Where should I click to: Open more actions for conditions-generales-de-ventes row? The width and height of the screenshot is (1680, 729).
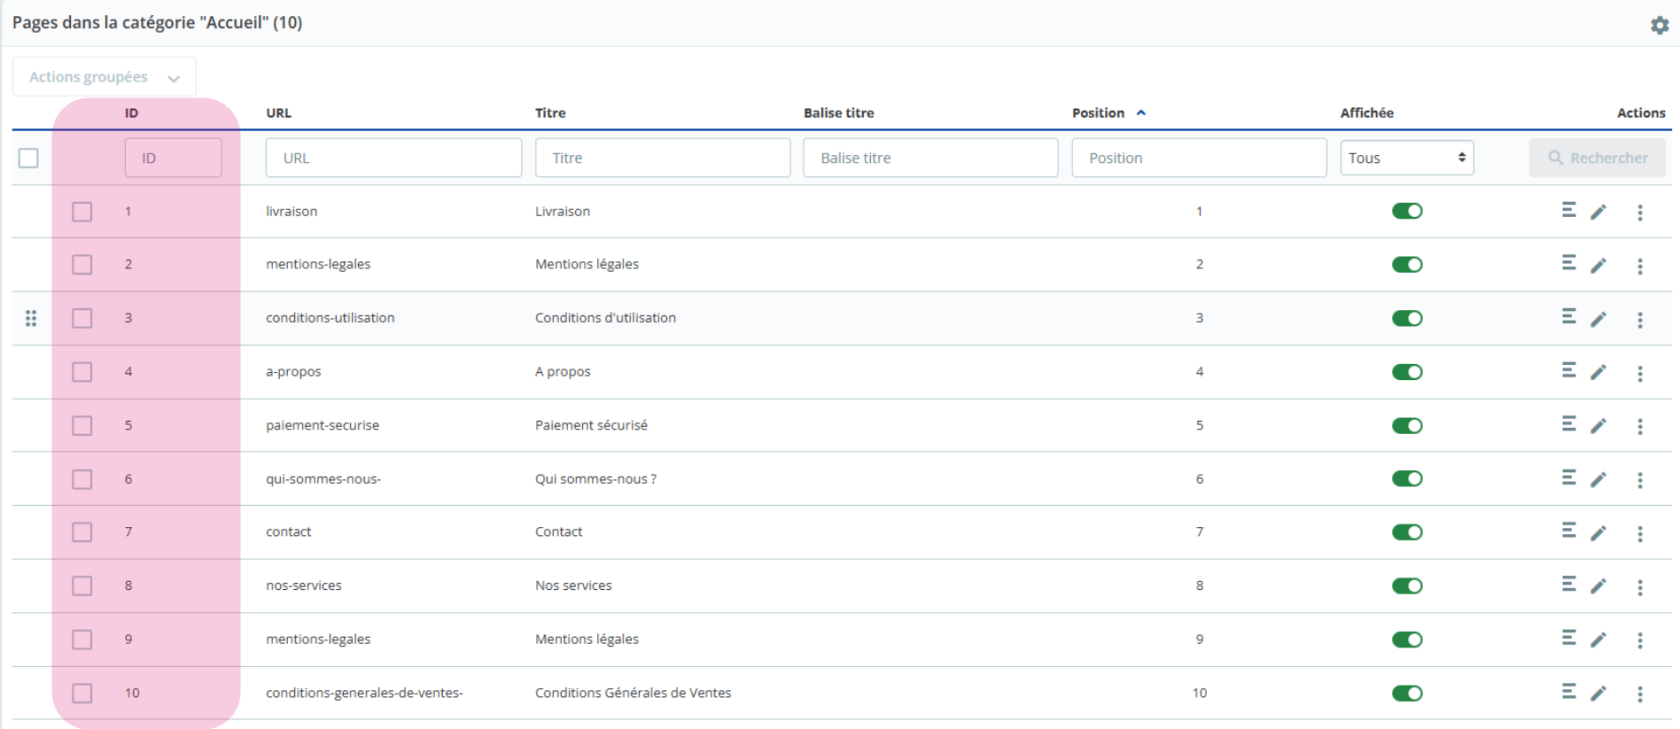[x=1640, y=694]
